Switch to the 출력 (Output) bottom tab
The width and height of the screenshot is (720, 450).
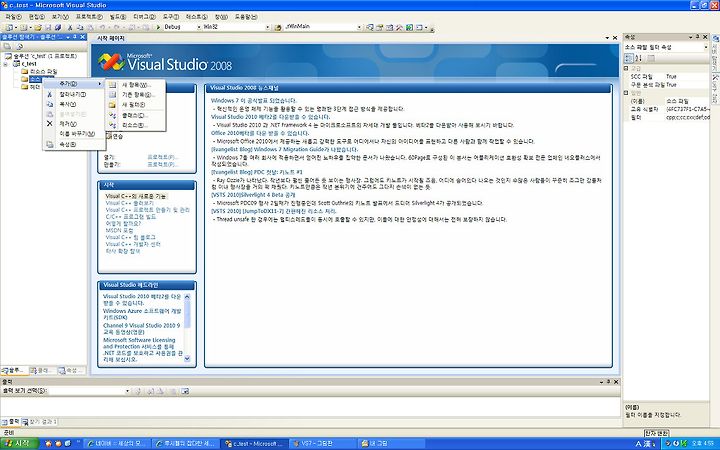11,422
